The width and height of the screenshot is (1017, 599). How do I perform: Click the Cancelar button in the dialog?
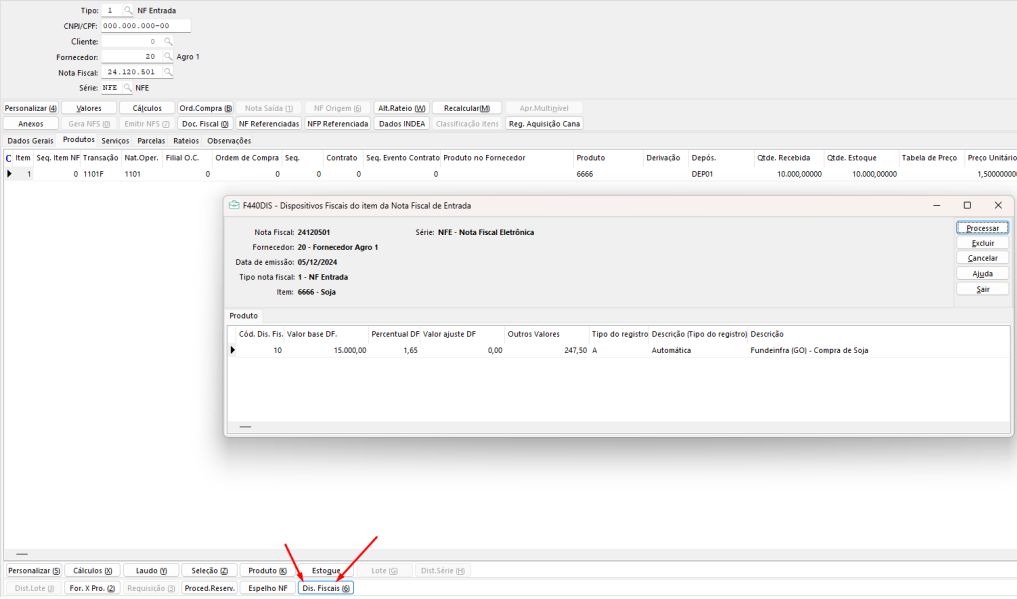983,258
